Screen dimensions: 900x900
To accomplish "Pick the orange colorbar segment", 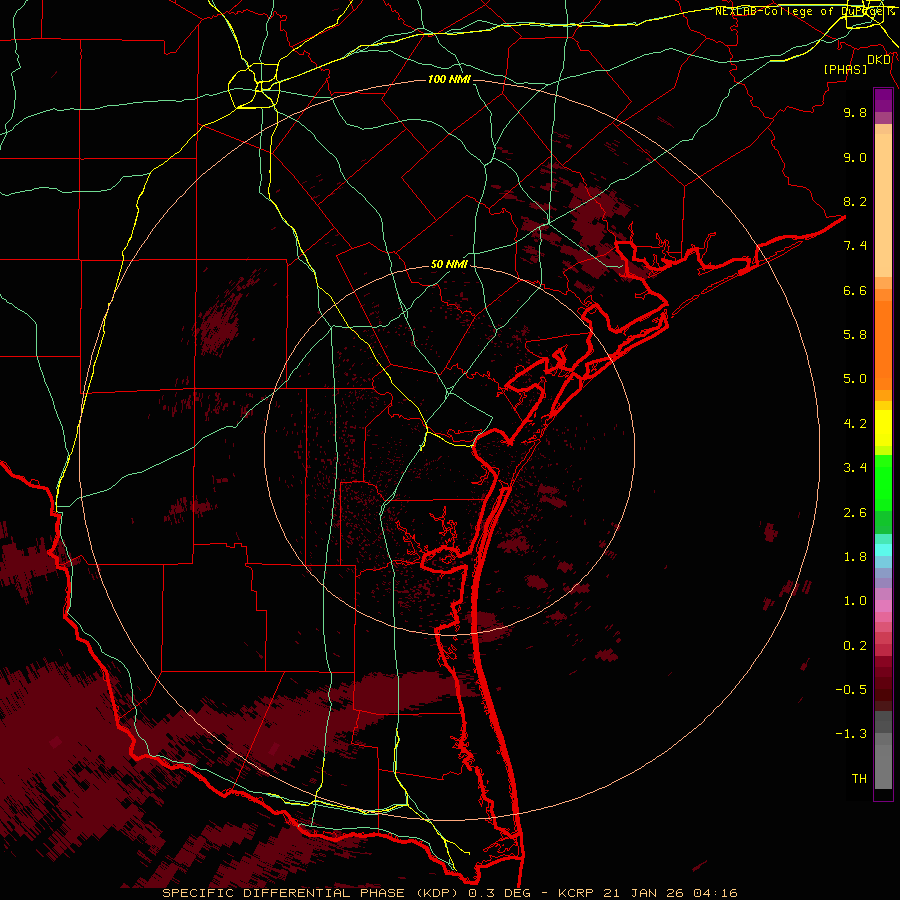I will coord(883,346).
